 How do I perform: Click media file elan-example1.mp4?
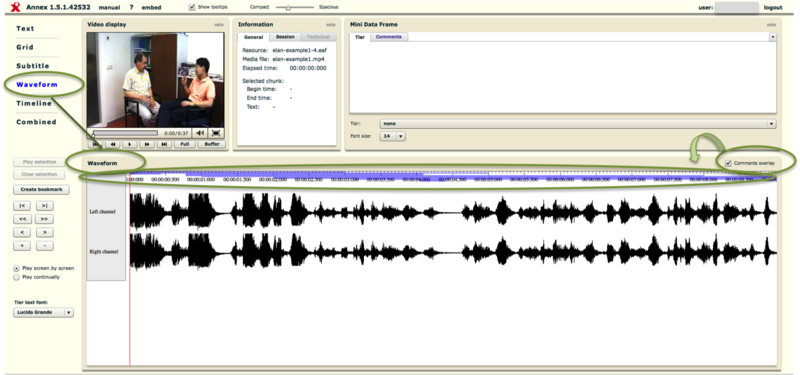click(x=297, y=59)
